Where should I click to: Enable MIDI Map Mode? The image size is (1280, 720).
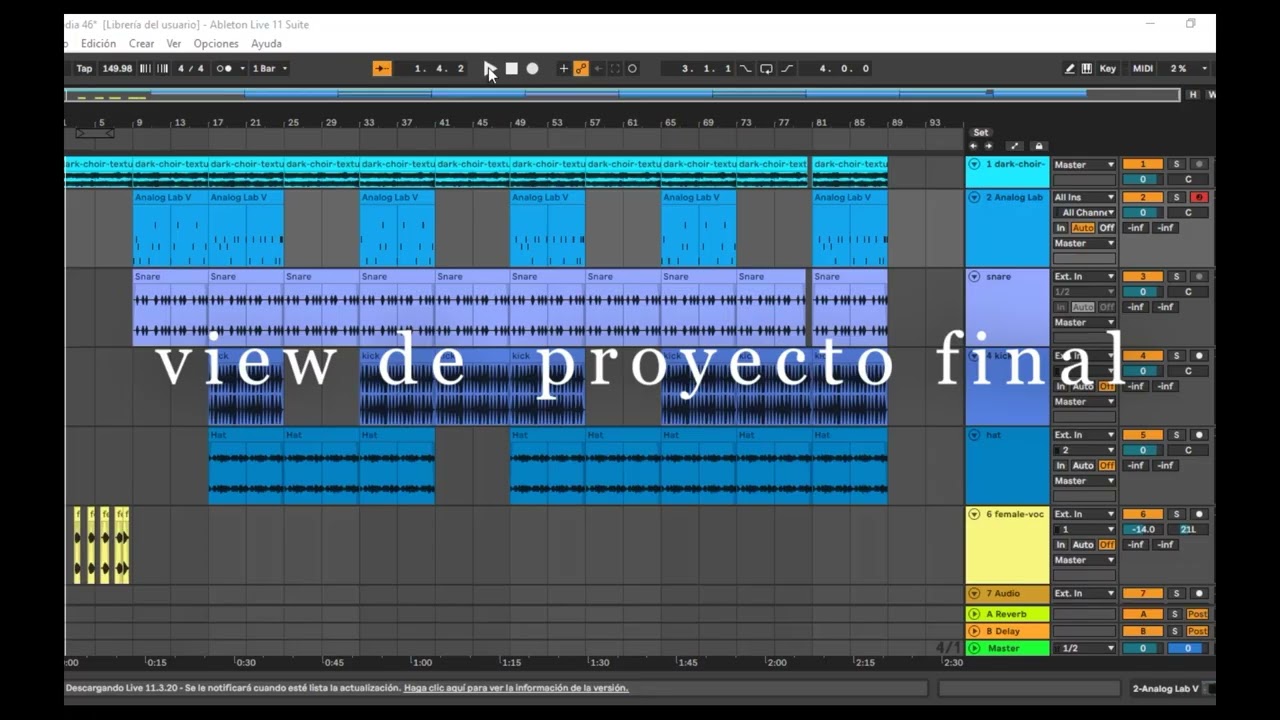click(1143, 68)
